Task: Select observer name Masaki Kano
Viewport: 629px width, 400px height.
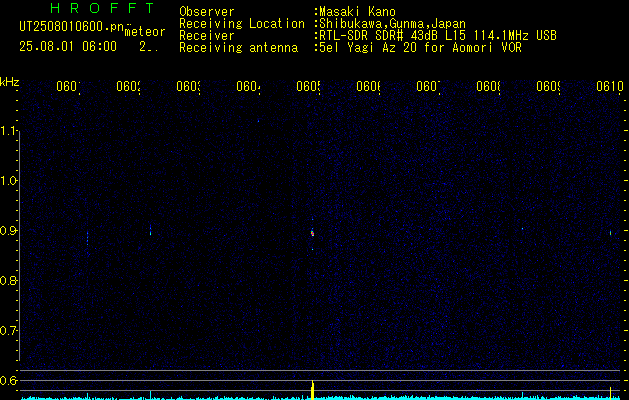Action: pyautogui.click(x=357, y=12)
